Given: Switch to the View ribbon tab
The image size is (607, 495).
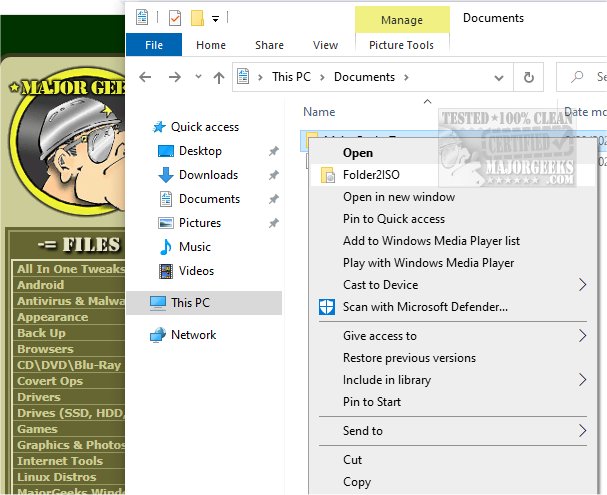Looking at the screenshot, I should 325,45.
